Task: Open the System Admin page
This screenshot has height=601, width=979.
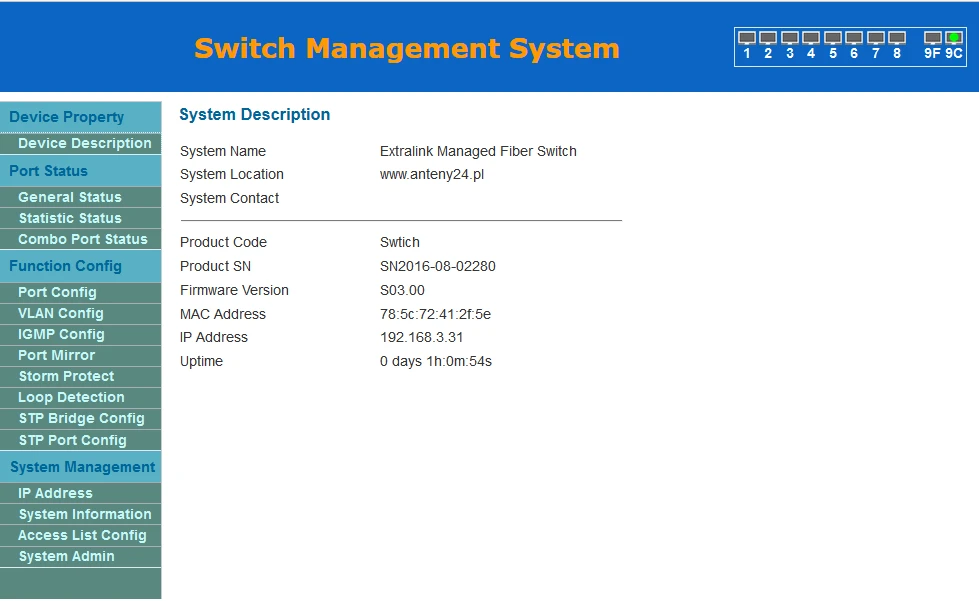Action: click(66, 556)
